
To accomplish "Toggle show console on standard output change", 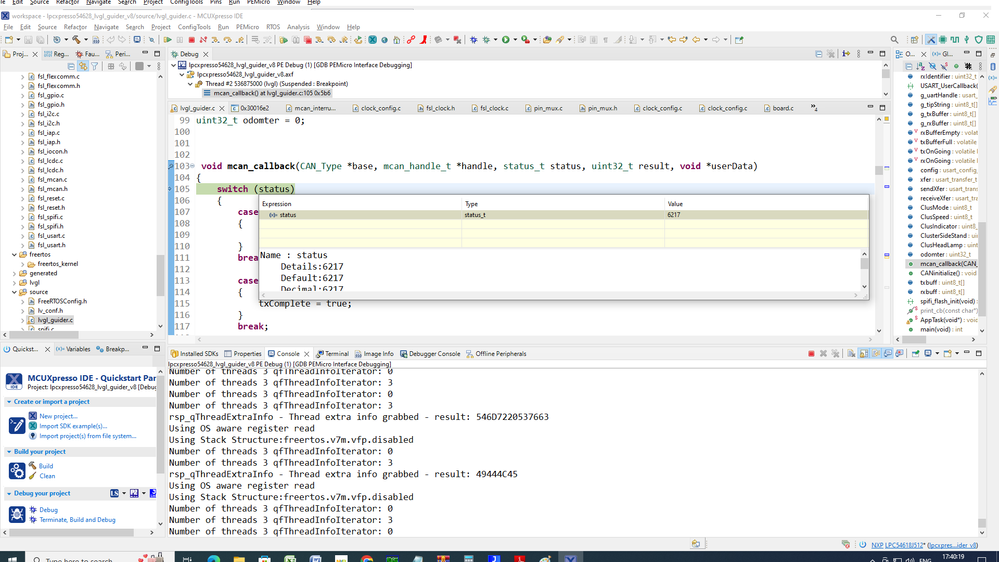I will click(x=888, y=354).
